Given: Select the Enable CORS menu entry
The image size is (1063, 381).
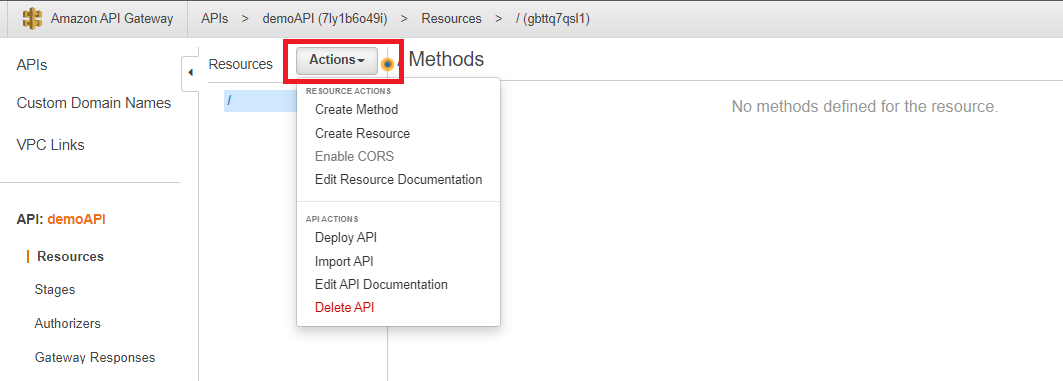Looking at the screenshot, I should click(355, 157).
